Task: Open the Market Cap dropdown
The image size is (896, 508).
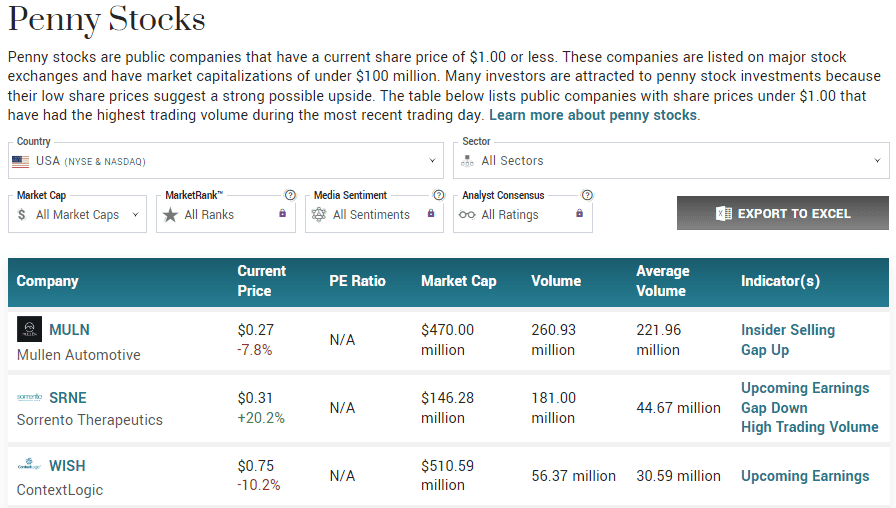Action: (x=77, y=214)
